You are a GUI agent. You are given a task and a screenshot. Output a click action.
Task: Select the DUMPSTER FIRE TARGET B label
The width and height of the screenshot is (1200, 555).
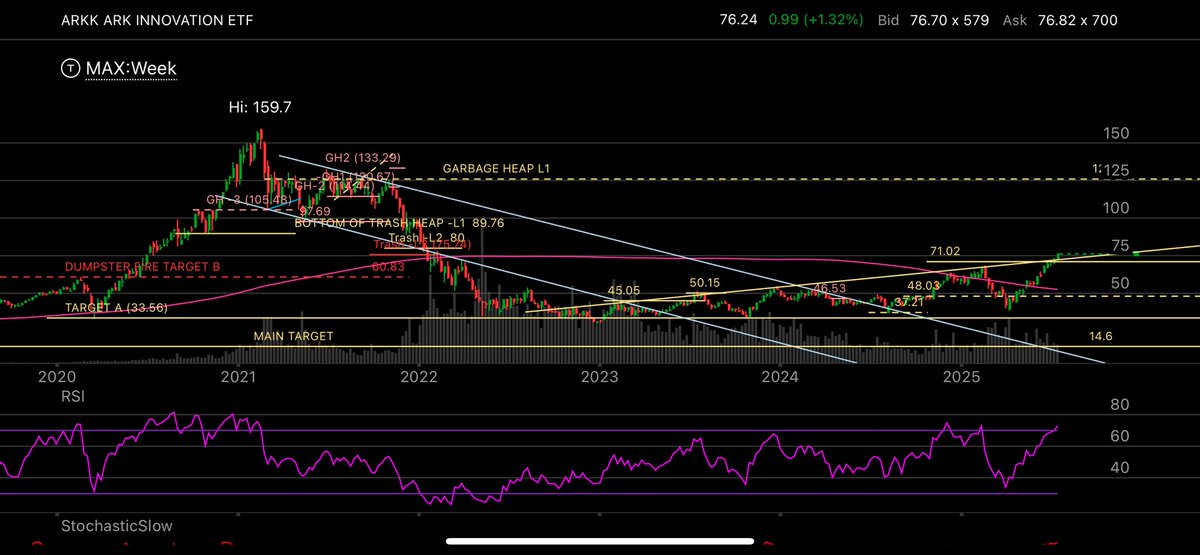pyautogui.click(x=142, y=267)
